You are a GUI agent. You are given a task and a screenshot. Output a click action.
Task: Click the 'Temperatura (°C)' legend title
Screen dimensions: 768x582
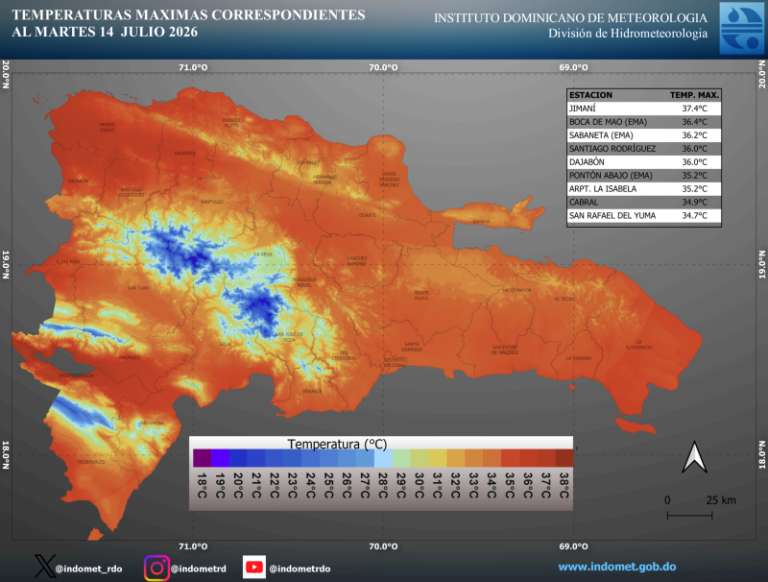tap(337, 444)
